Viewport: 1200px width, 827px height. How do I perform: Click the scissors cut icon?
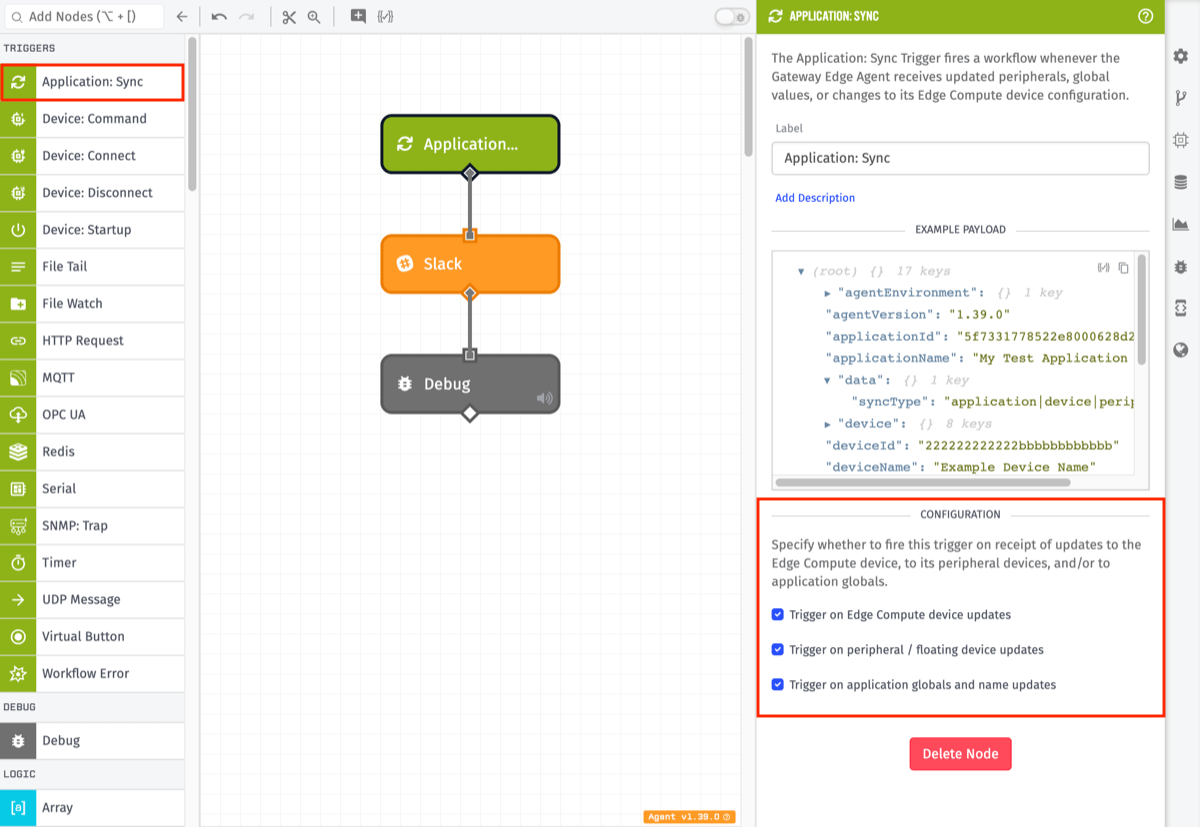pyautogui.click(x=289, y=17)
